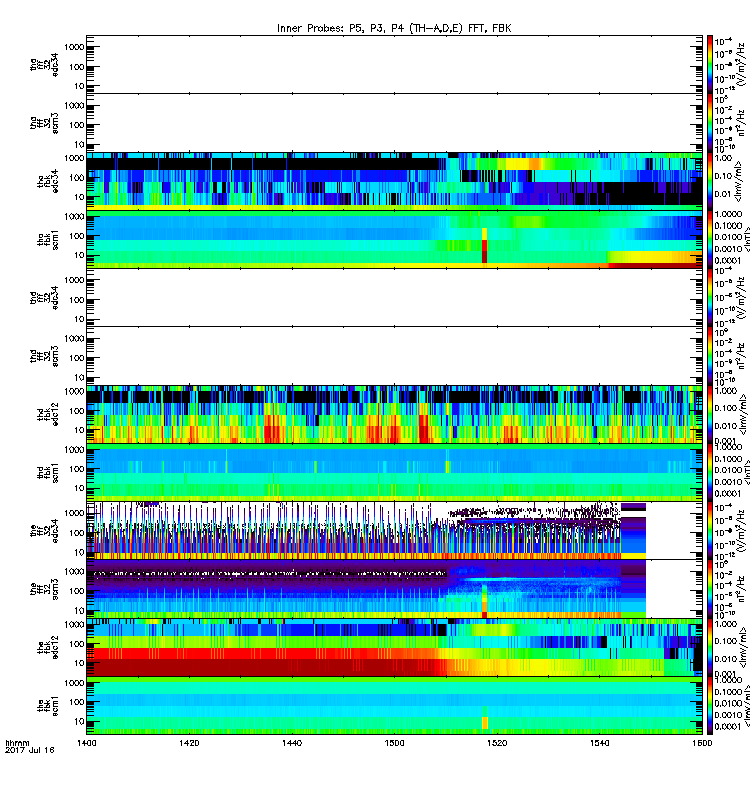Click the 1400 time axis label

pyautogui.click(x=86, y=743)
